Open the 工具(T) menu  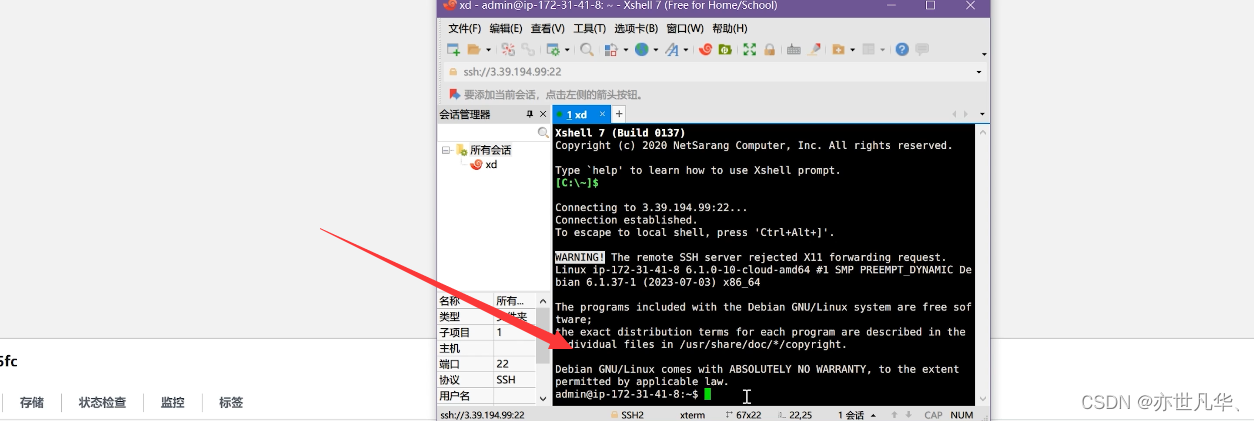(x=590, y=29)
